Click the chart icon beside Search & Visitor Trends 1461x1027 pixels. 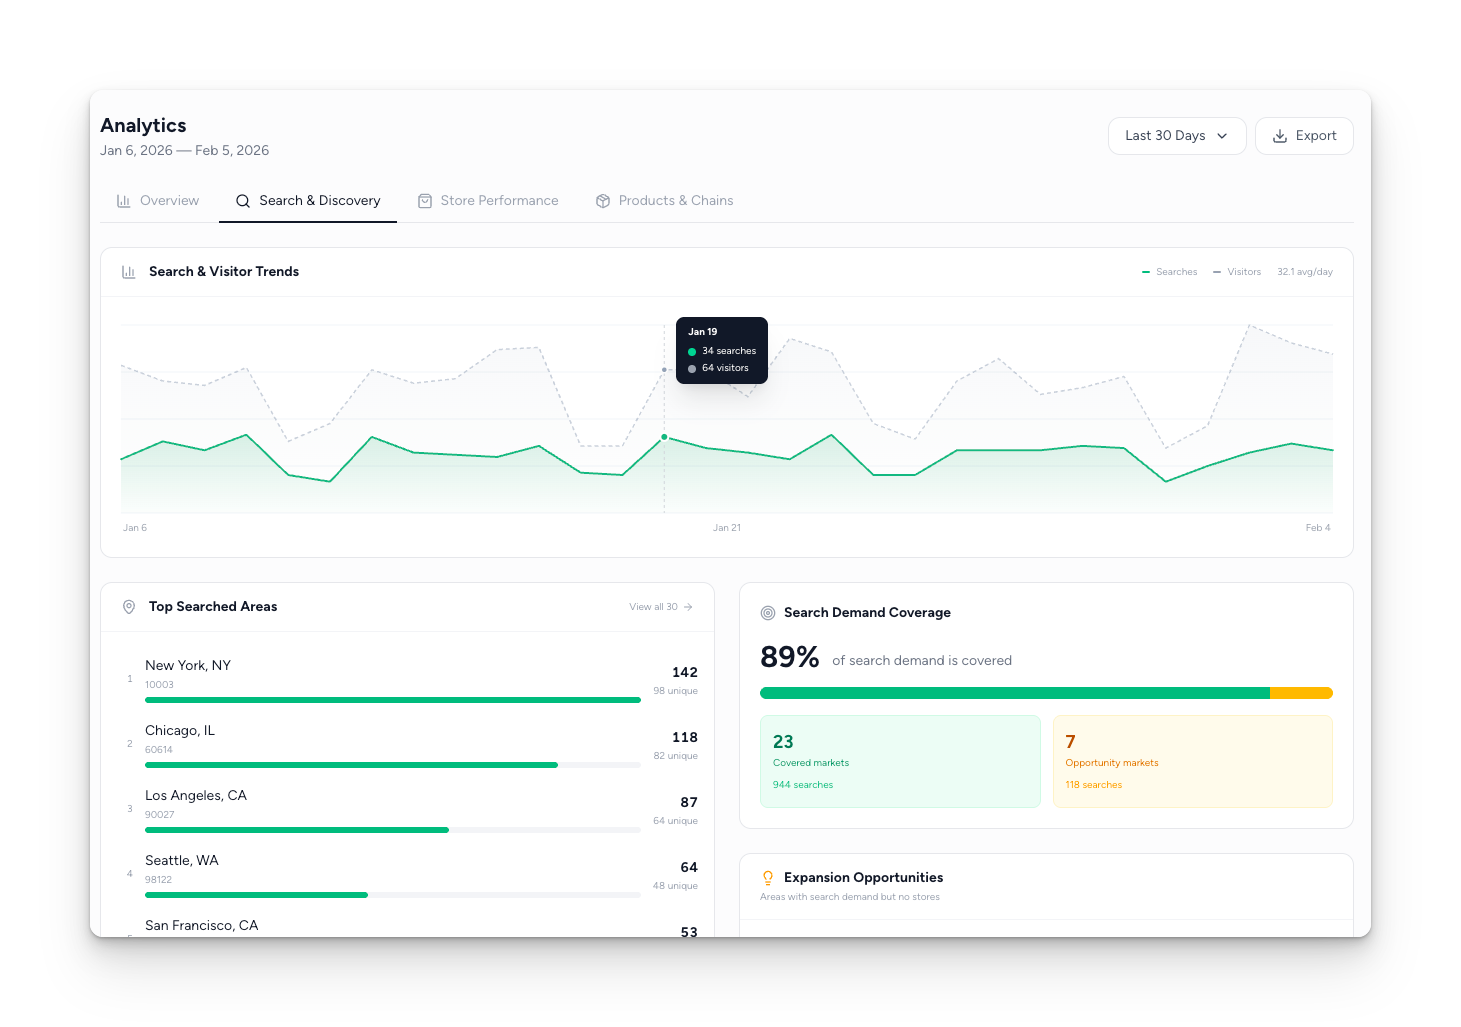point(129,272)
